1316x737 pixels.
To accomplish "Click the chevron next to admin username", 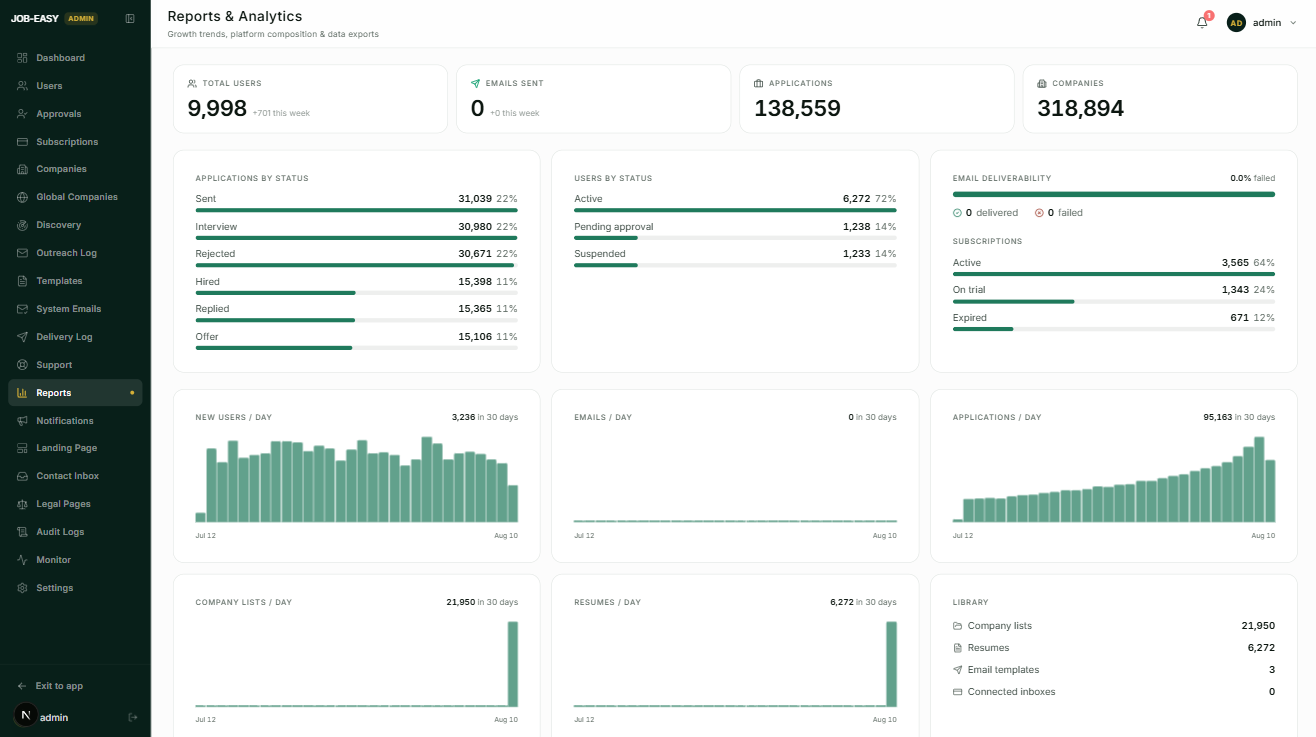I will pos(1293,23).
